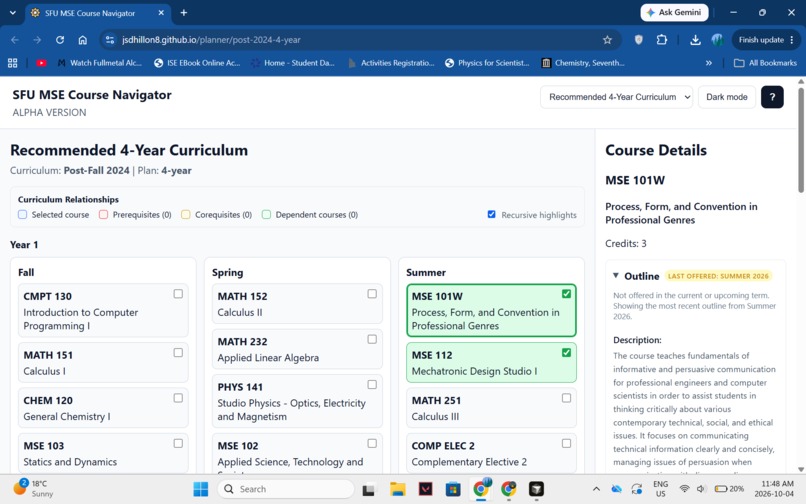This screenshot has width=806, height=504.
Task: View site information icon in address bar
Action: coord(109,40)
